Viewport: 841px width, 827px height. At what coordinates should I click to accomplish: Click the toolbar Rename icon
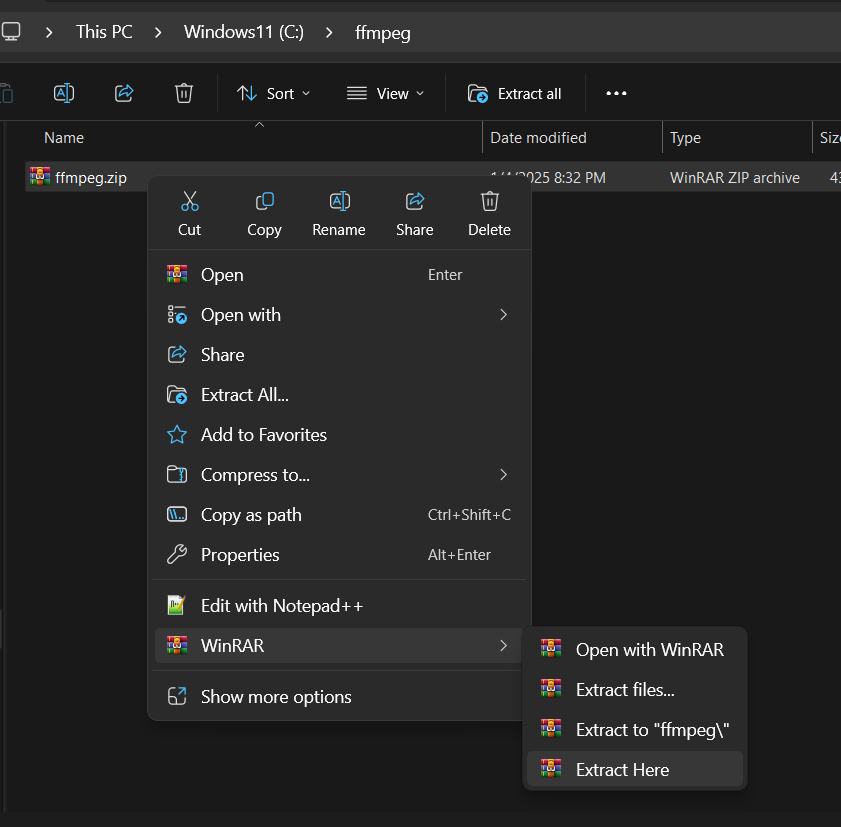tap(64, 93)
